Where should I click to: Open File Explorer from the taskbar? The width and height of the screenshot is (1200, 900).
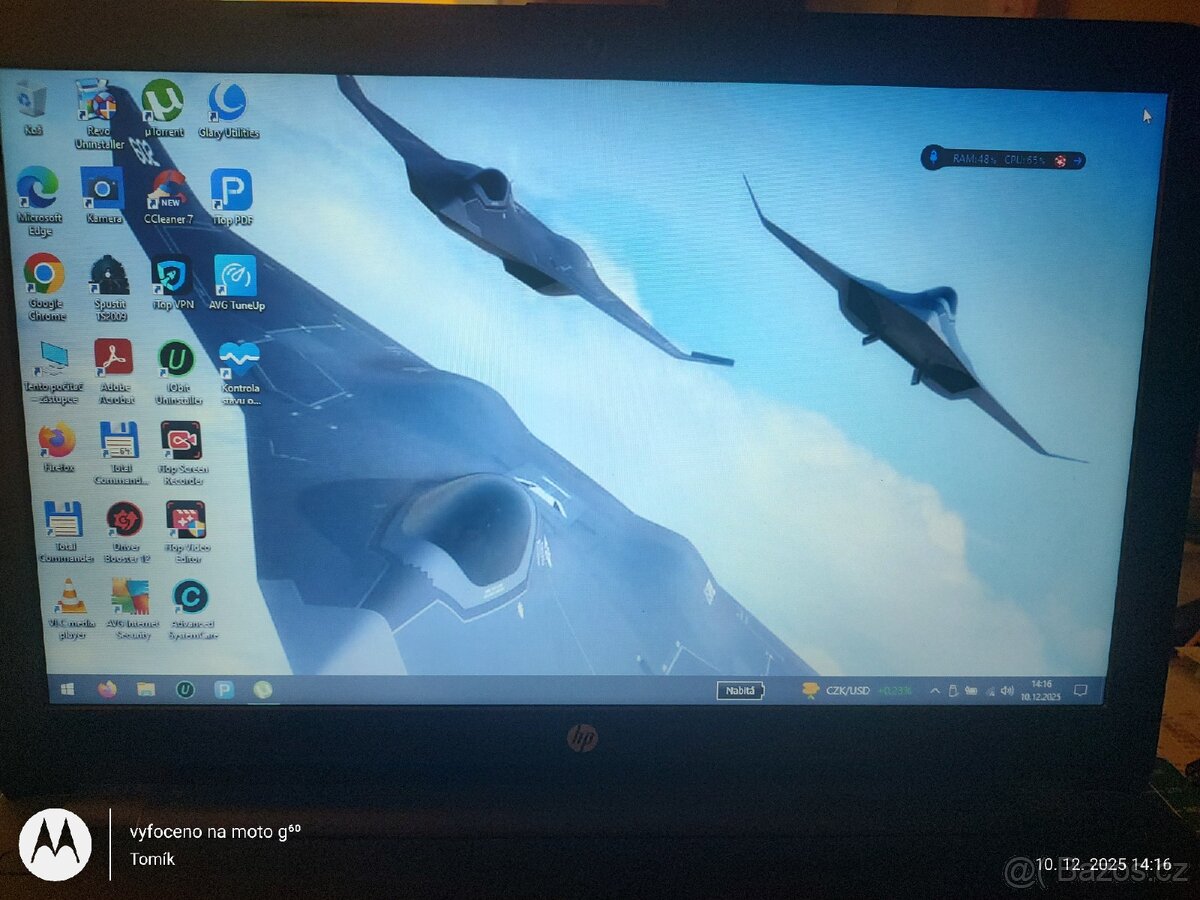coord(146,689)
